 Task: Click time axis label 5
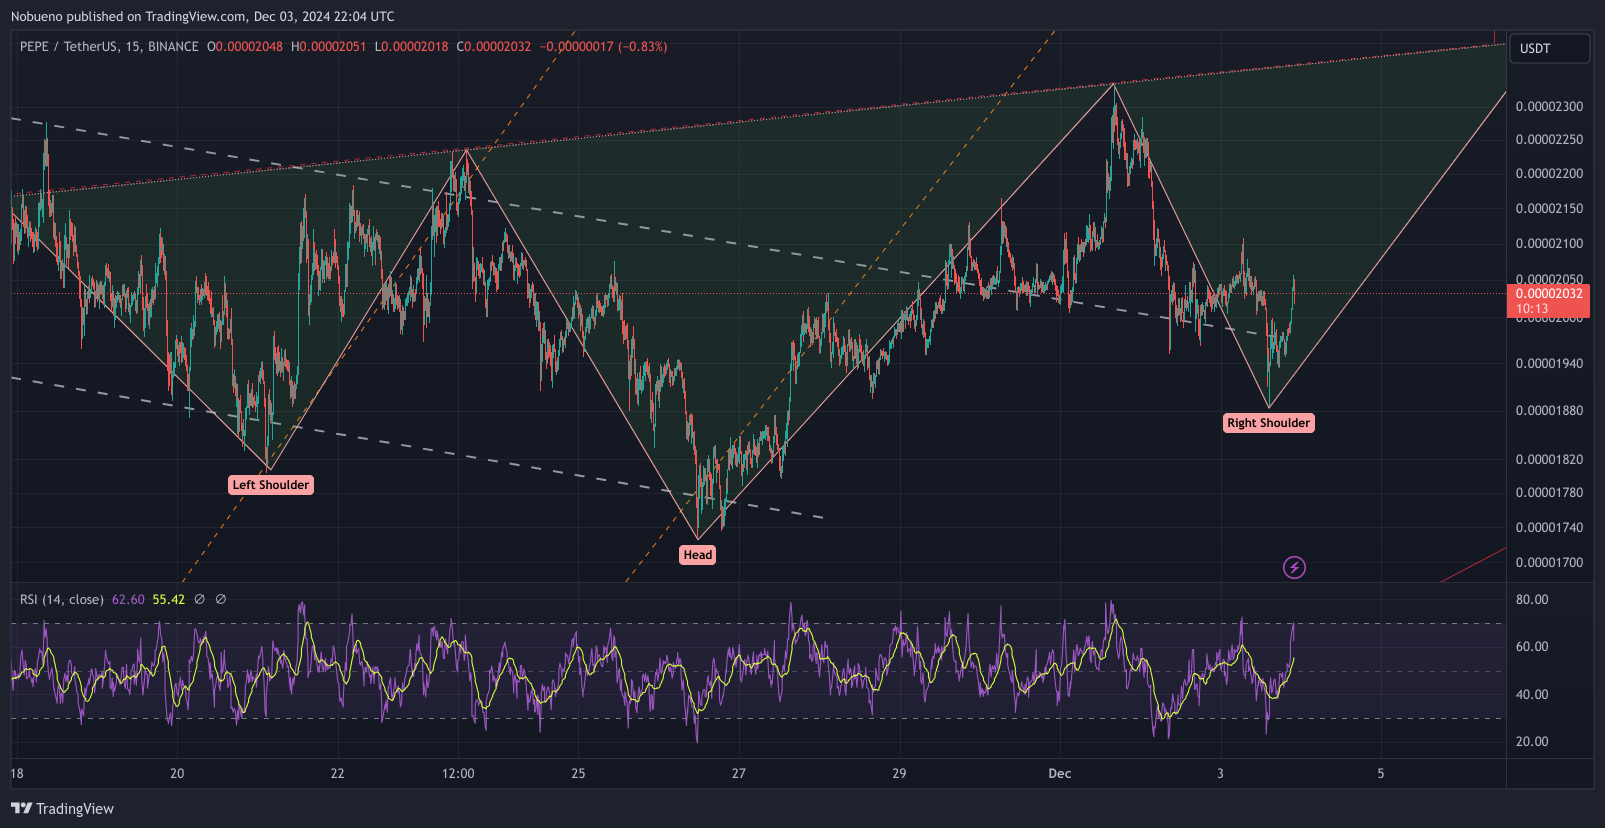click(1381, 773)
